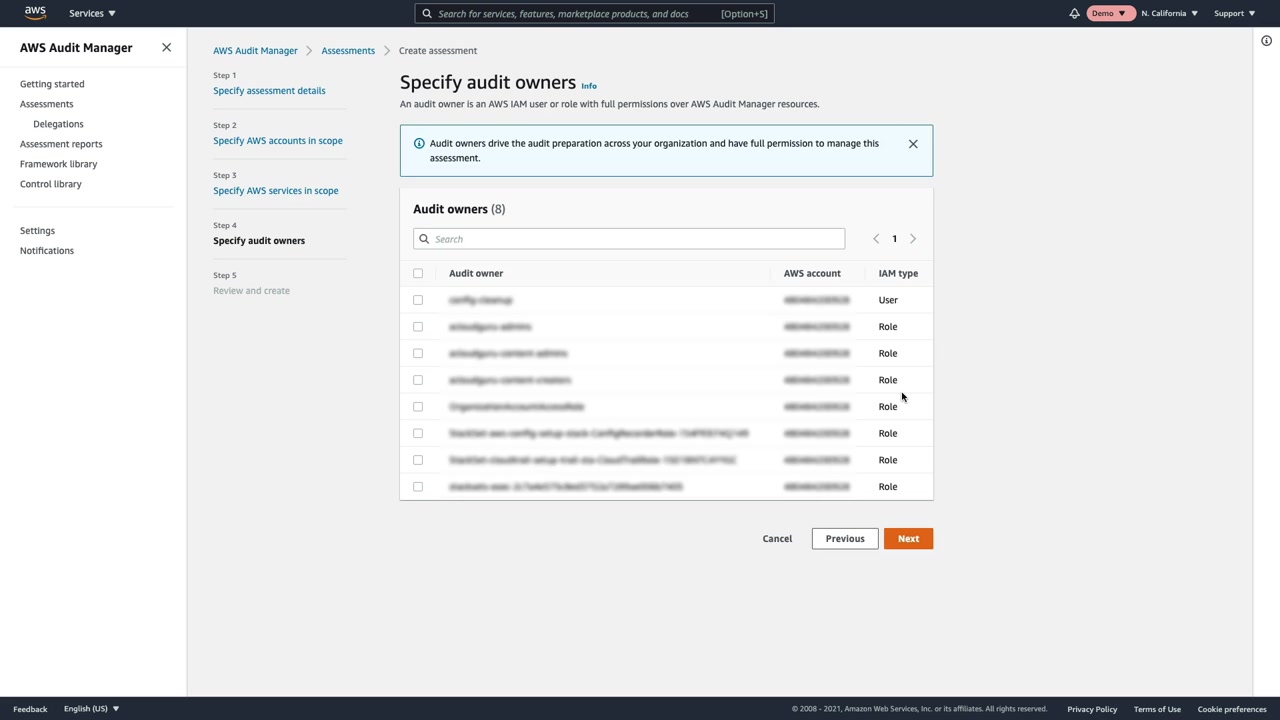Go to next page of audit owners
This screenshot has width=1280, height=720.
point(913,239)
